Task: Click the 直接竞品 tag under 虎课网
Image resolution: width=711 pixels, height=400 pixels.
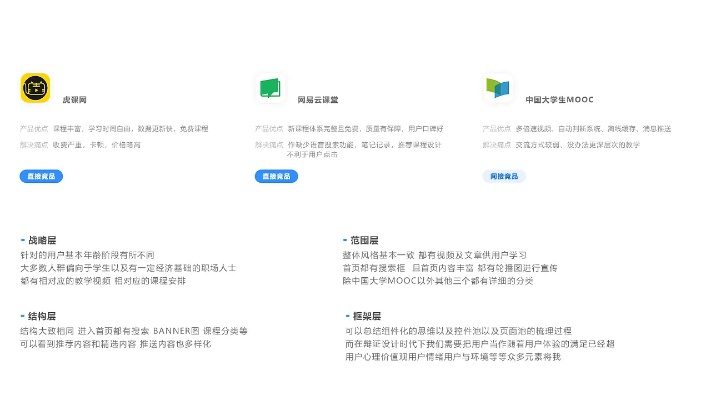Action: (41, 176)
